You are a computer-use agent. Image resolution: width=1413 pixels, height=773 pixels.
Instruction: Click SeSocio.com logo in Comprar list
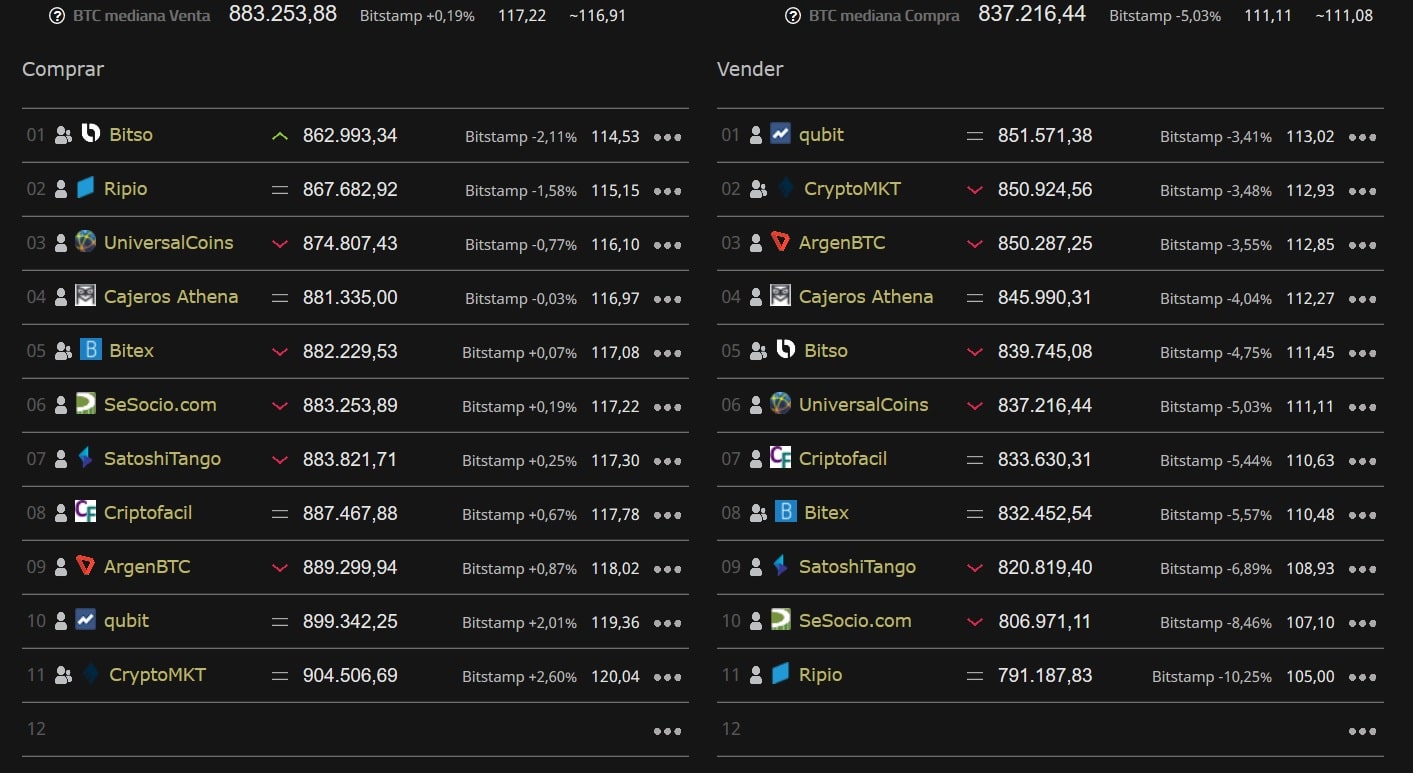pyautogui.click(x=85, y=403)
